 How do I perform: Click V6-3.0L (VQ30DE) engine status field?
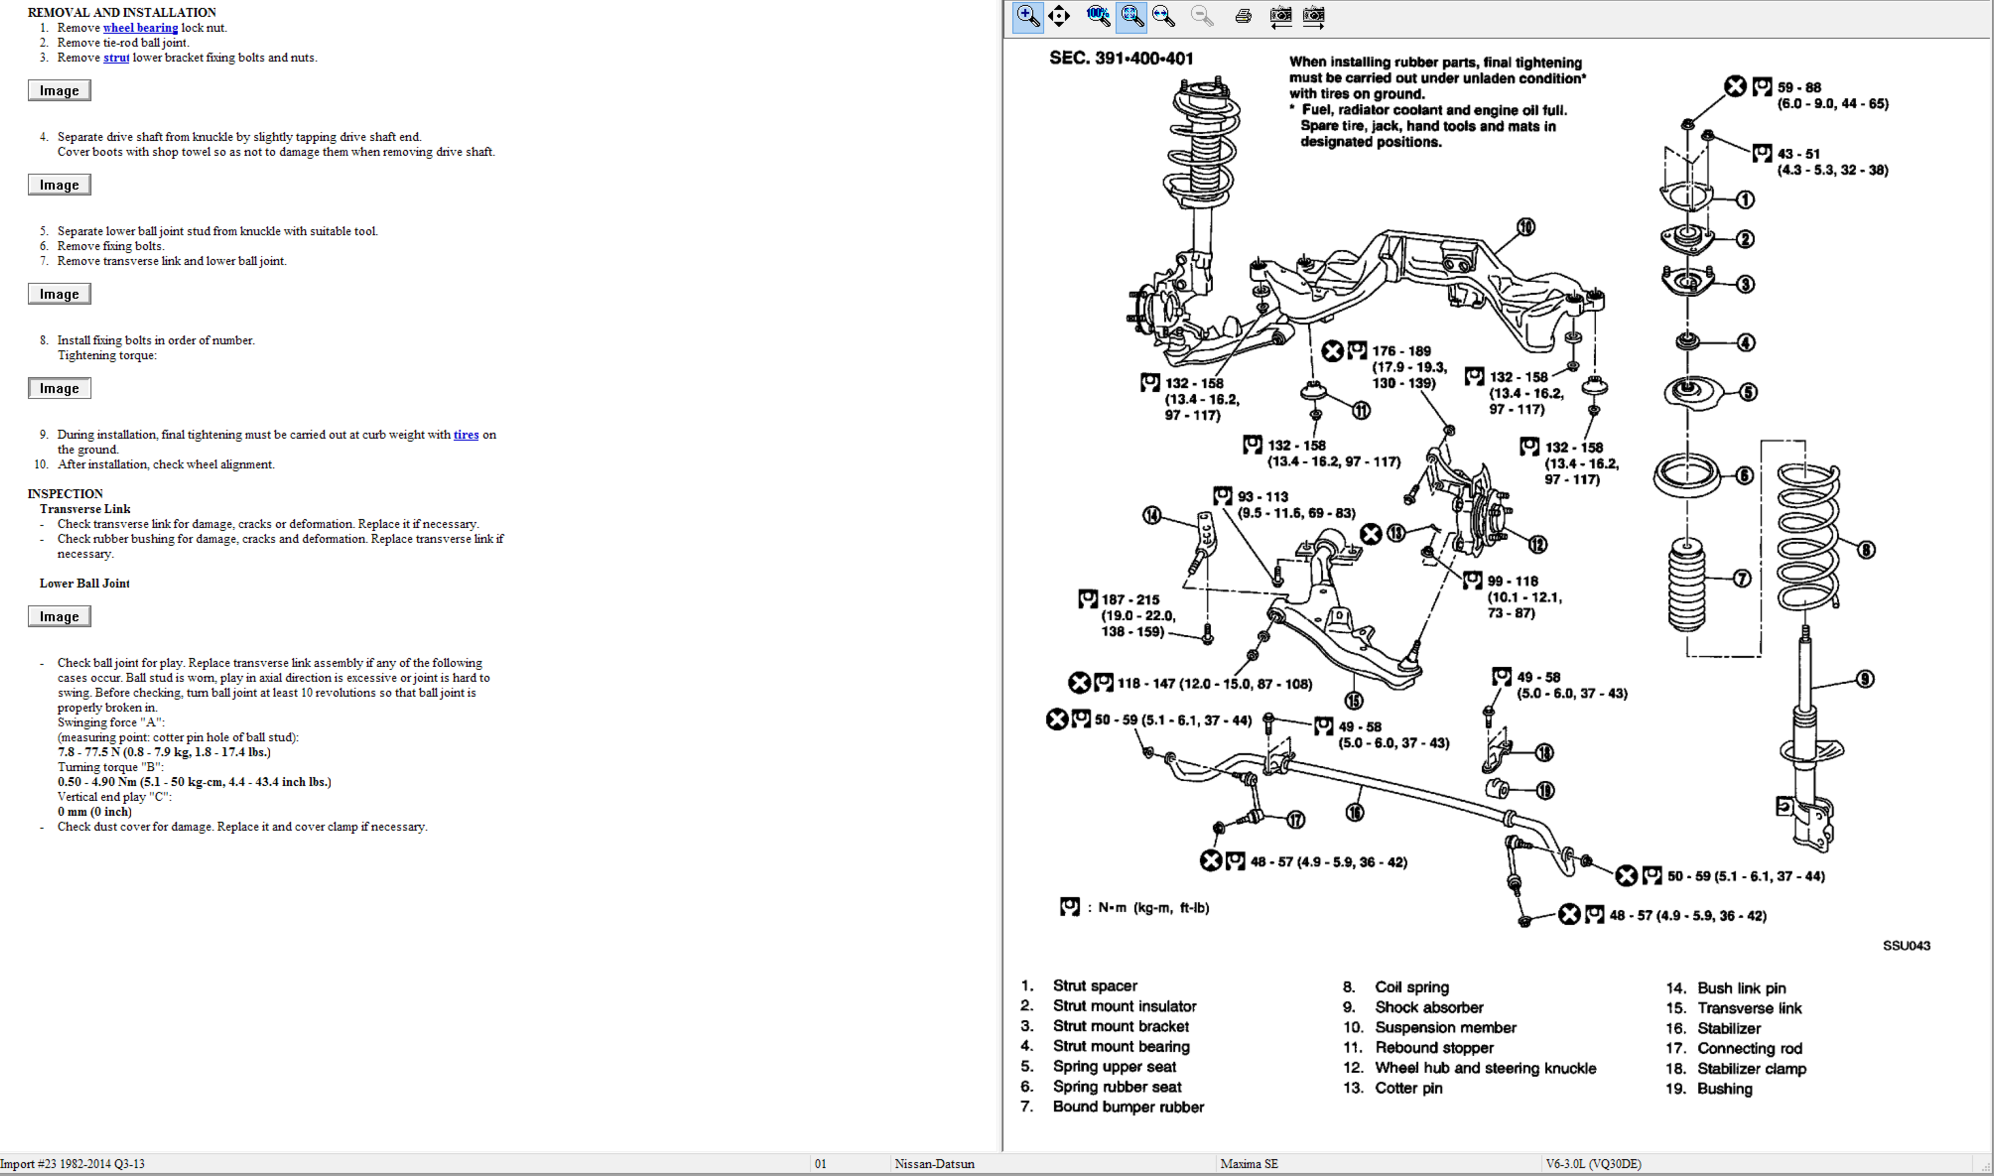tap(1593, 1164)
